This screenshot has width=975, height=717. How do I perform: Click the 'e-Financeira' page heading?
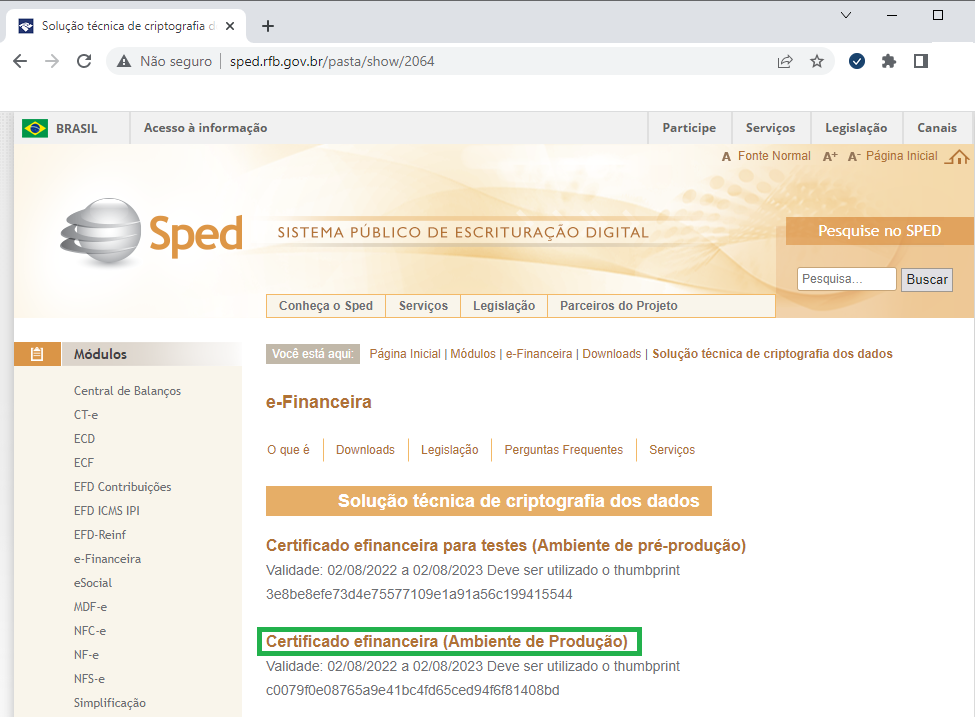(319, 402)
